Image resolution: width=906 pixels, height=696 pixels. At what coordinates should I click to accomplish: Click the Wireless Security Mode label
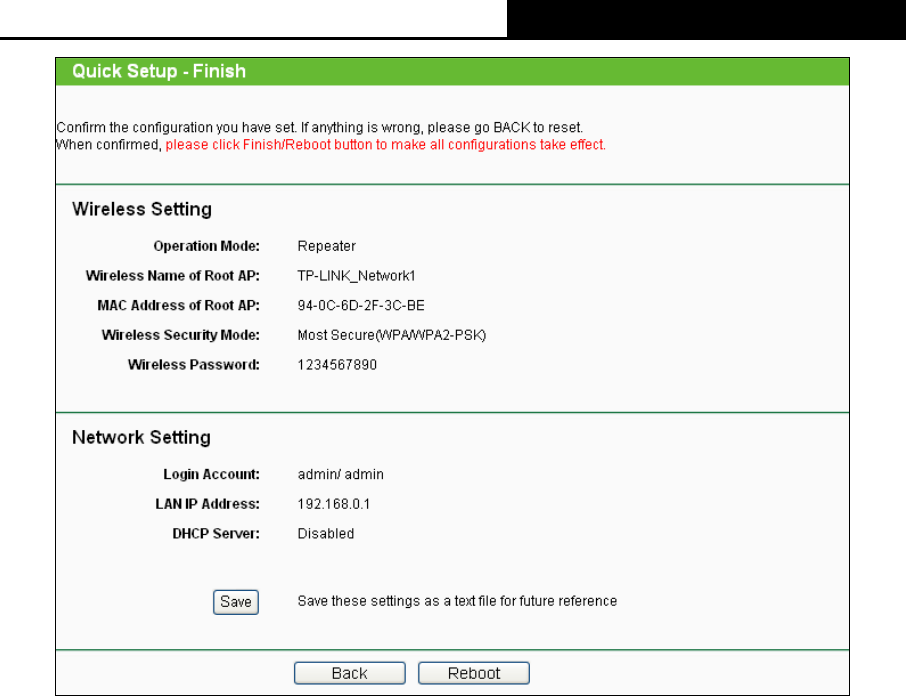pos(181,335)
